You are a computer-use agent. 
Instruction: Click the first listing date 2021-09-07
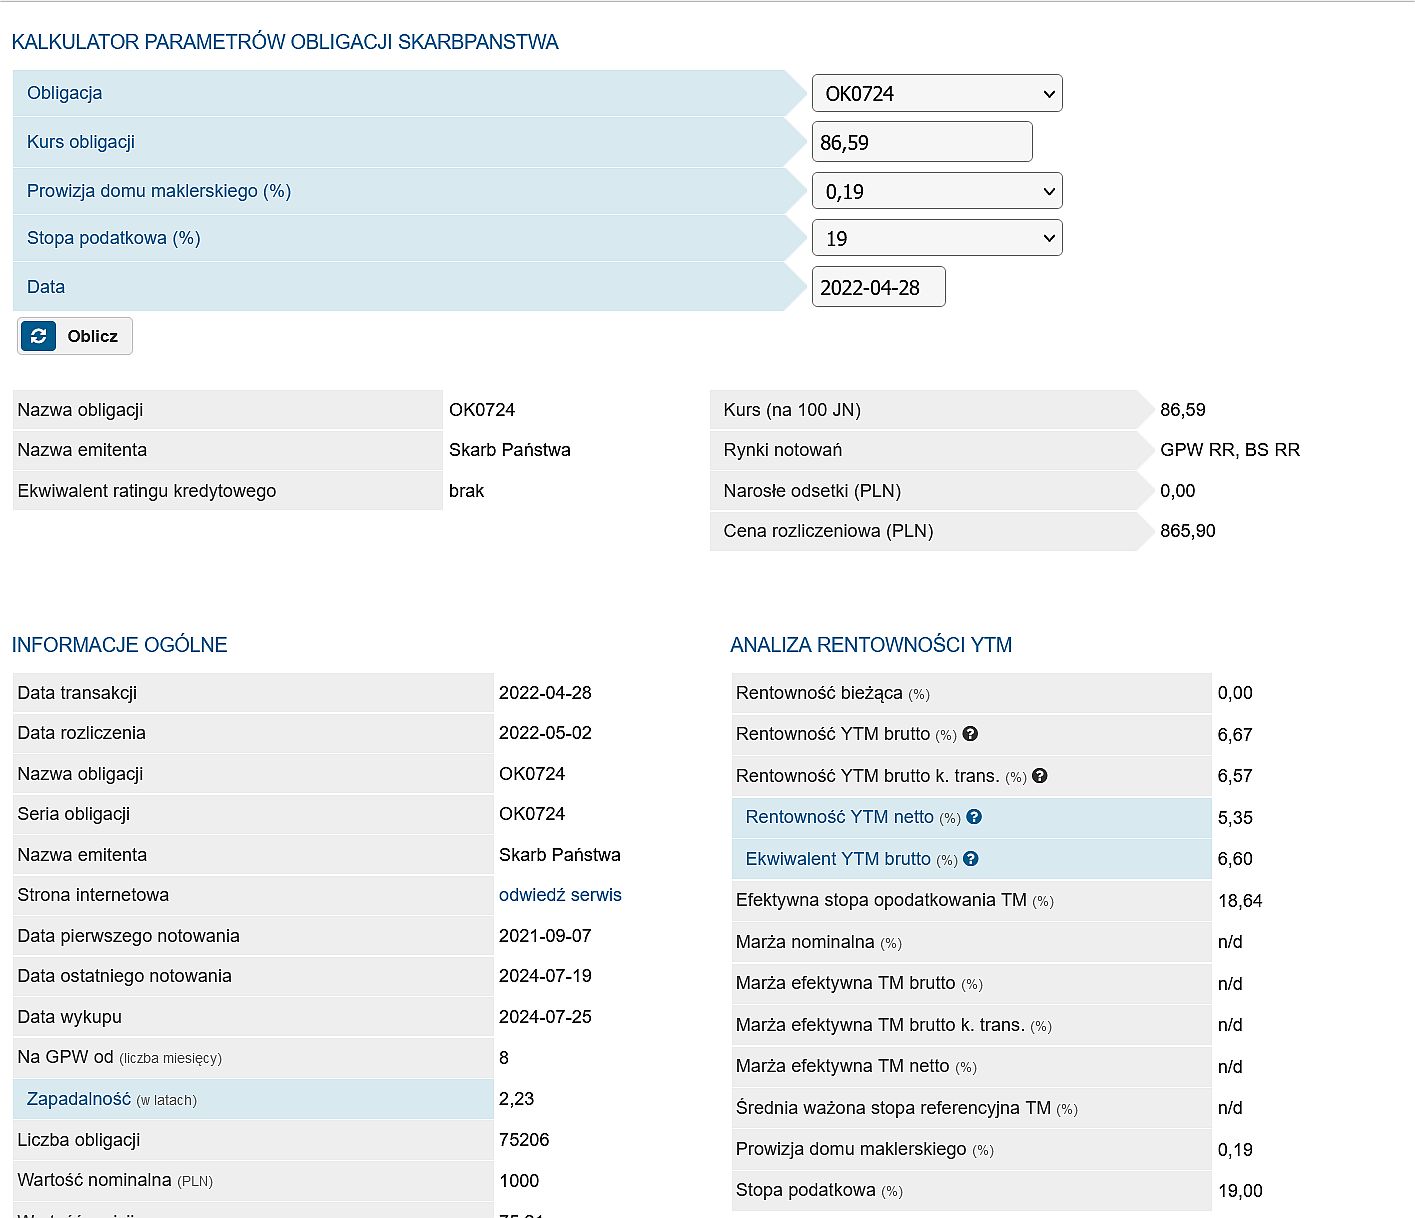click(x=545, y=936)
